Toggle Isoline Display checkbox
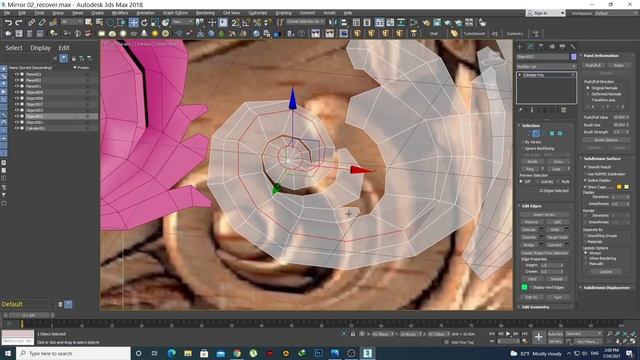The width and height of the screenshot is (640, 360). (x=585, y=180)
